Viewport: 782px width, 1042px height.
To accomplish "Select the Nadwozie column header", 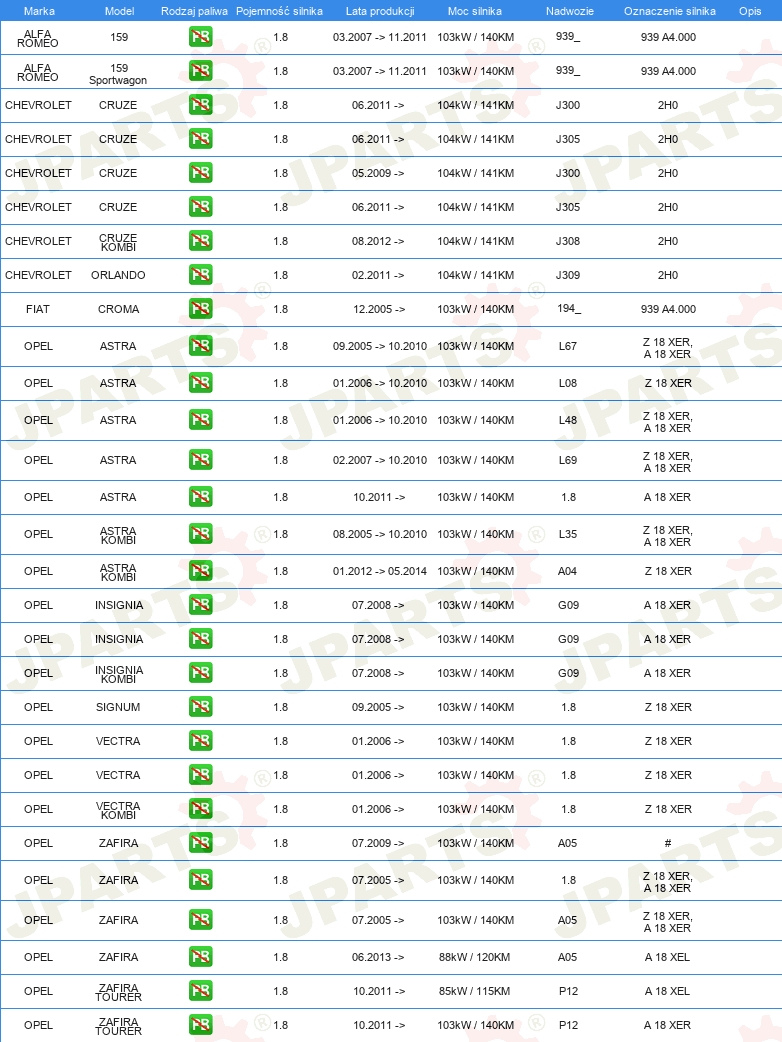I will pos(569,11).
